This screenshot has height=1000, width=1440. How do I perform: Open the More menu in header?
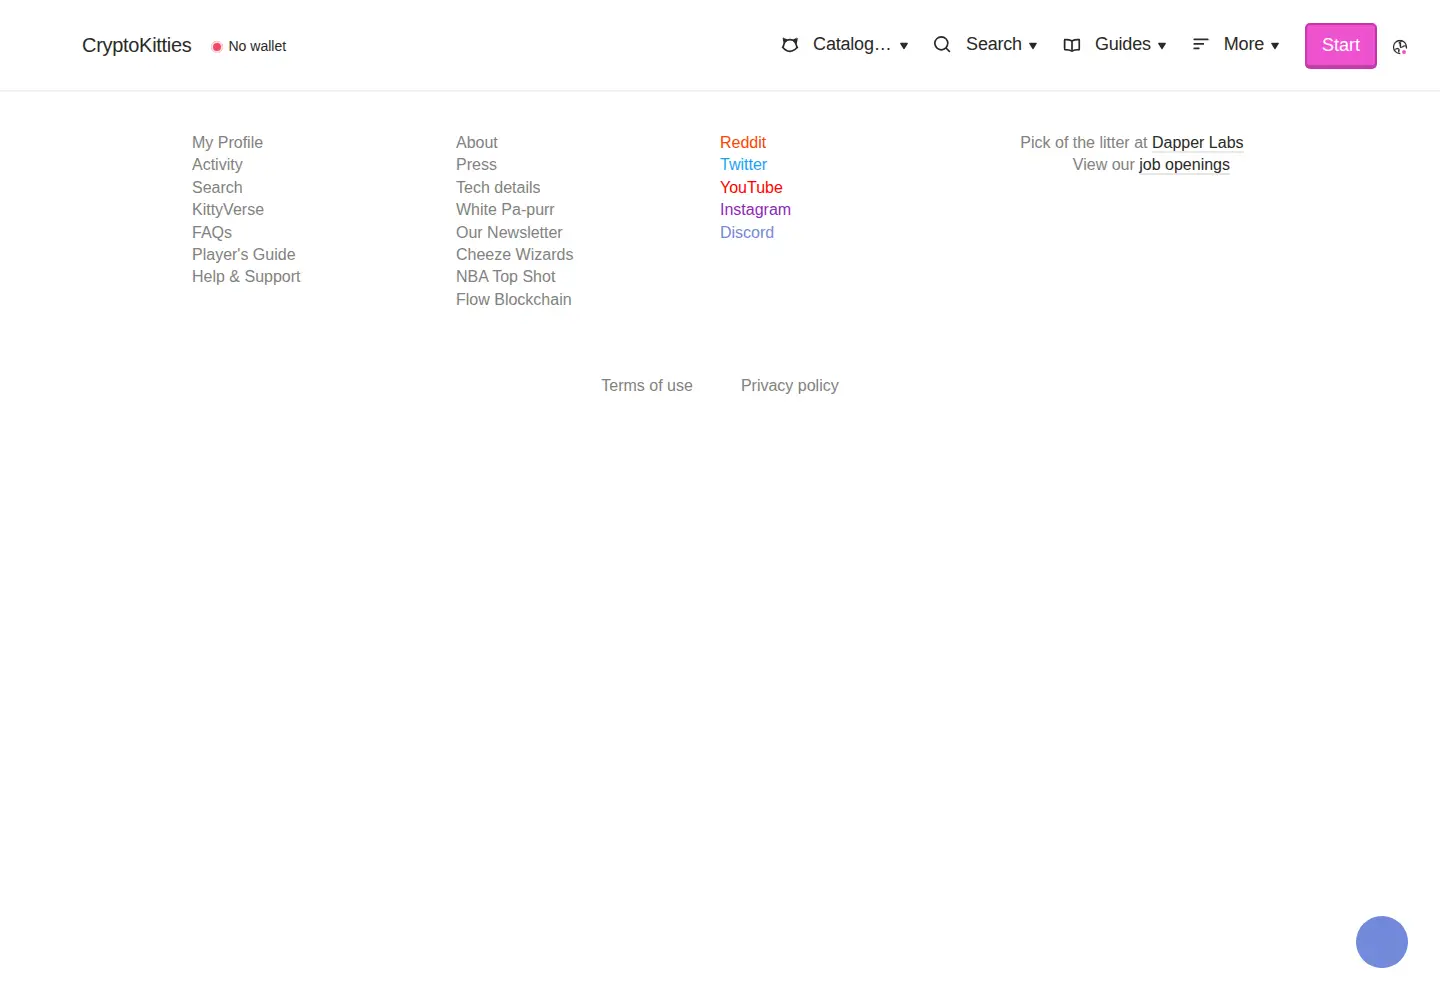click(1236, 45)
